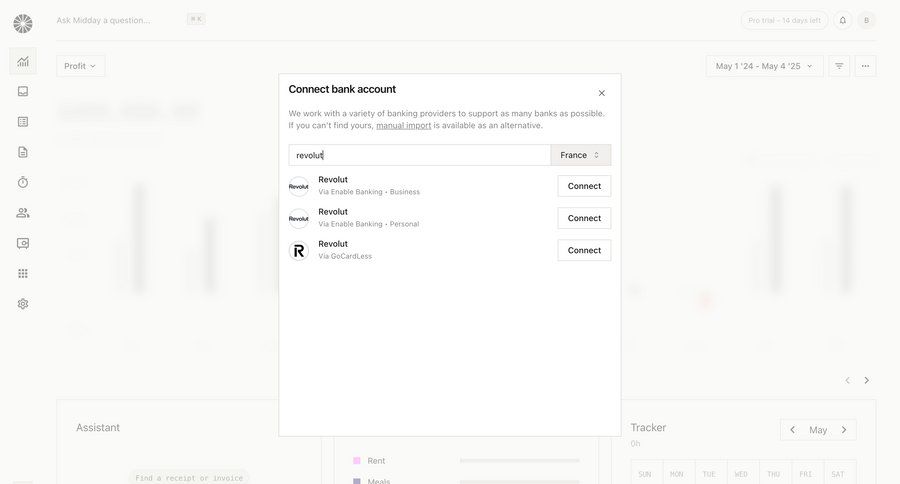Click the Pro trial 14 days left badge
900x484 pixels.
[785, 20]
